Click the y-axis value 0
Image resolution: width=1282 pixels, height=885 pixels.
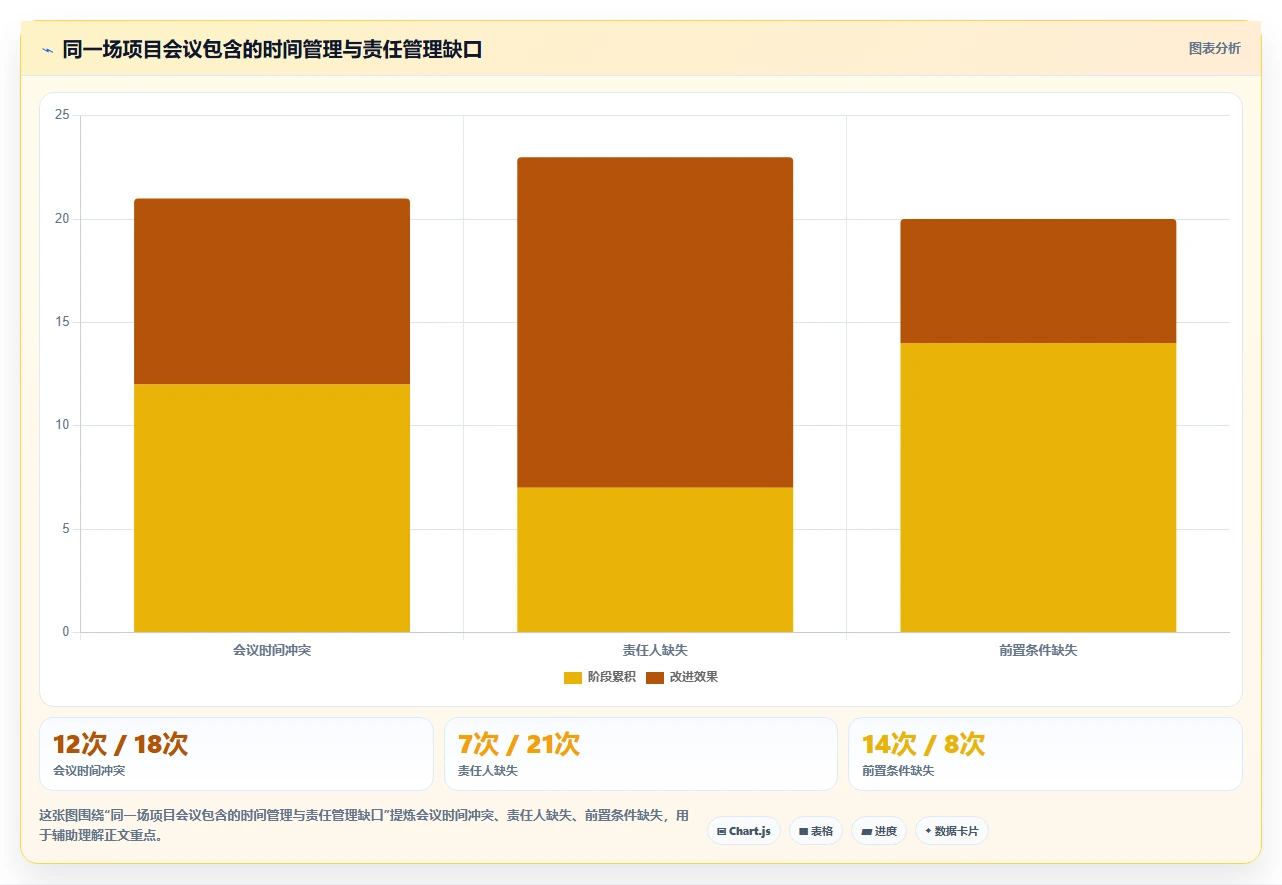(x=66, y=632)
